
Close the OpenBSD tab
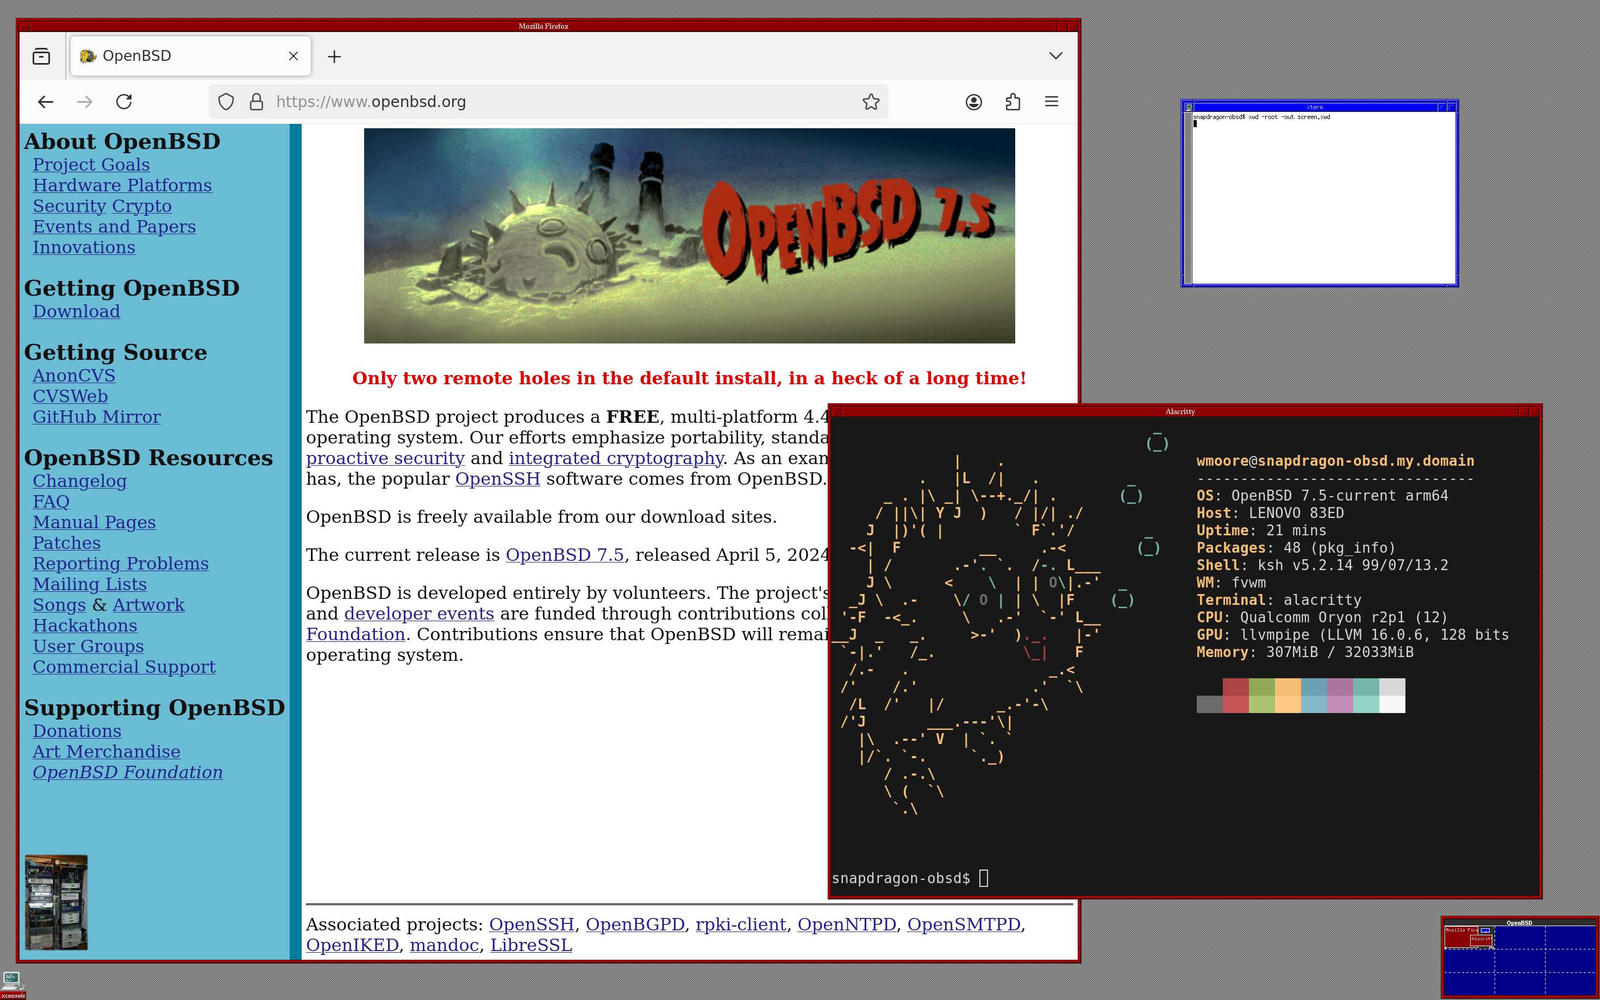point(293,56)
